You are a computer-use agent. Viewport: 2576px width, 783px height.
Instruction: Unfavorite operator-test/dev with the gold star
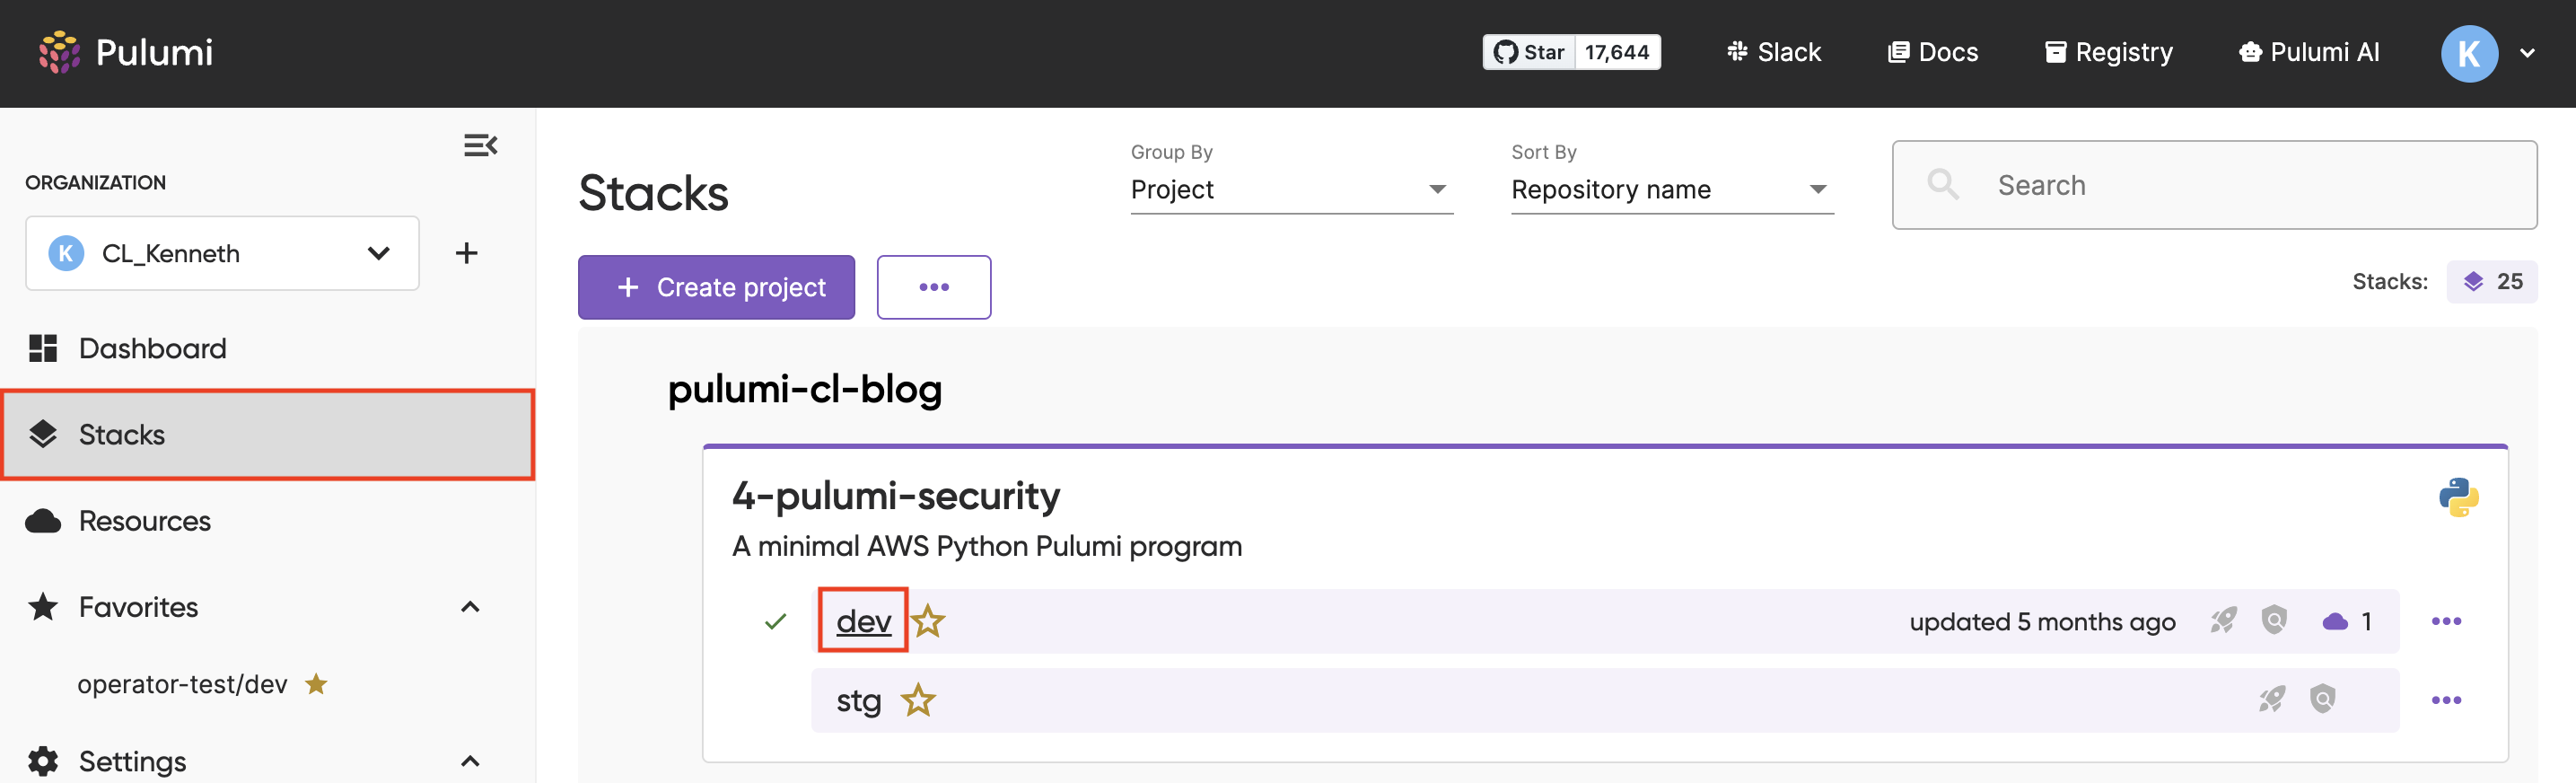click(316, 683)
